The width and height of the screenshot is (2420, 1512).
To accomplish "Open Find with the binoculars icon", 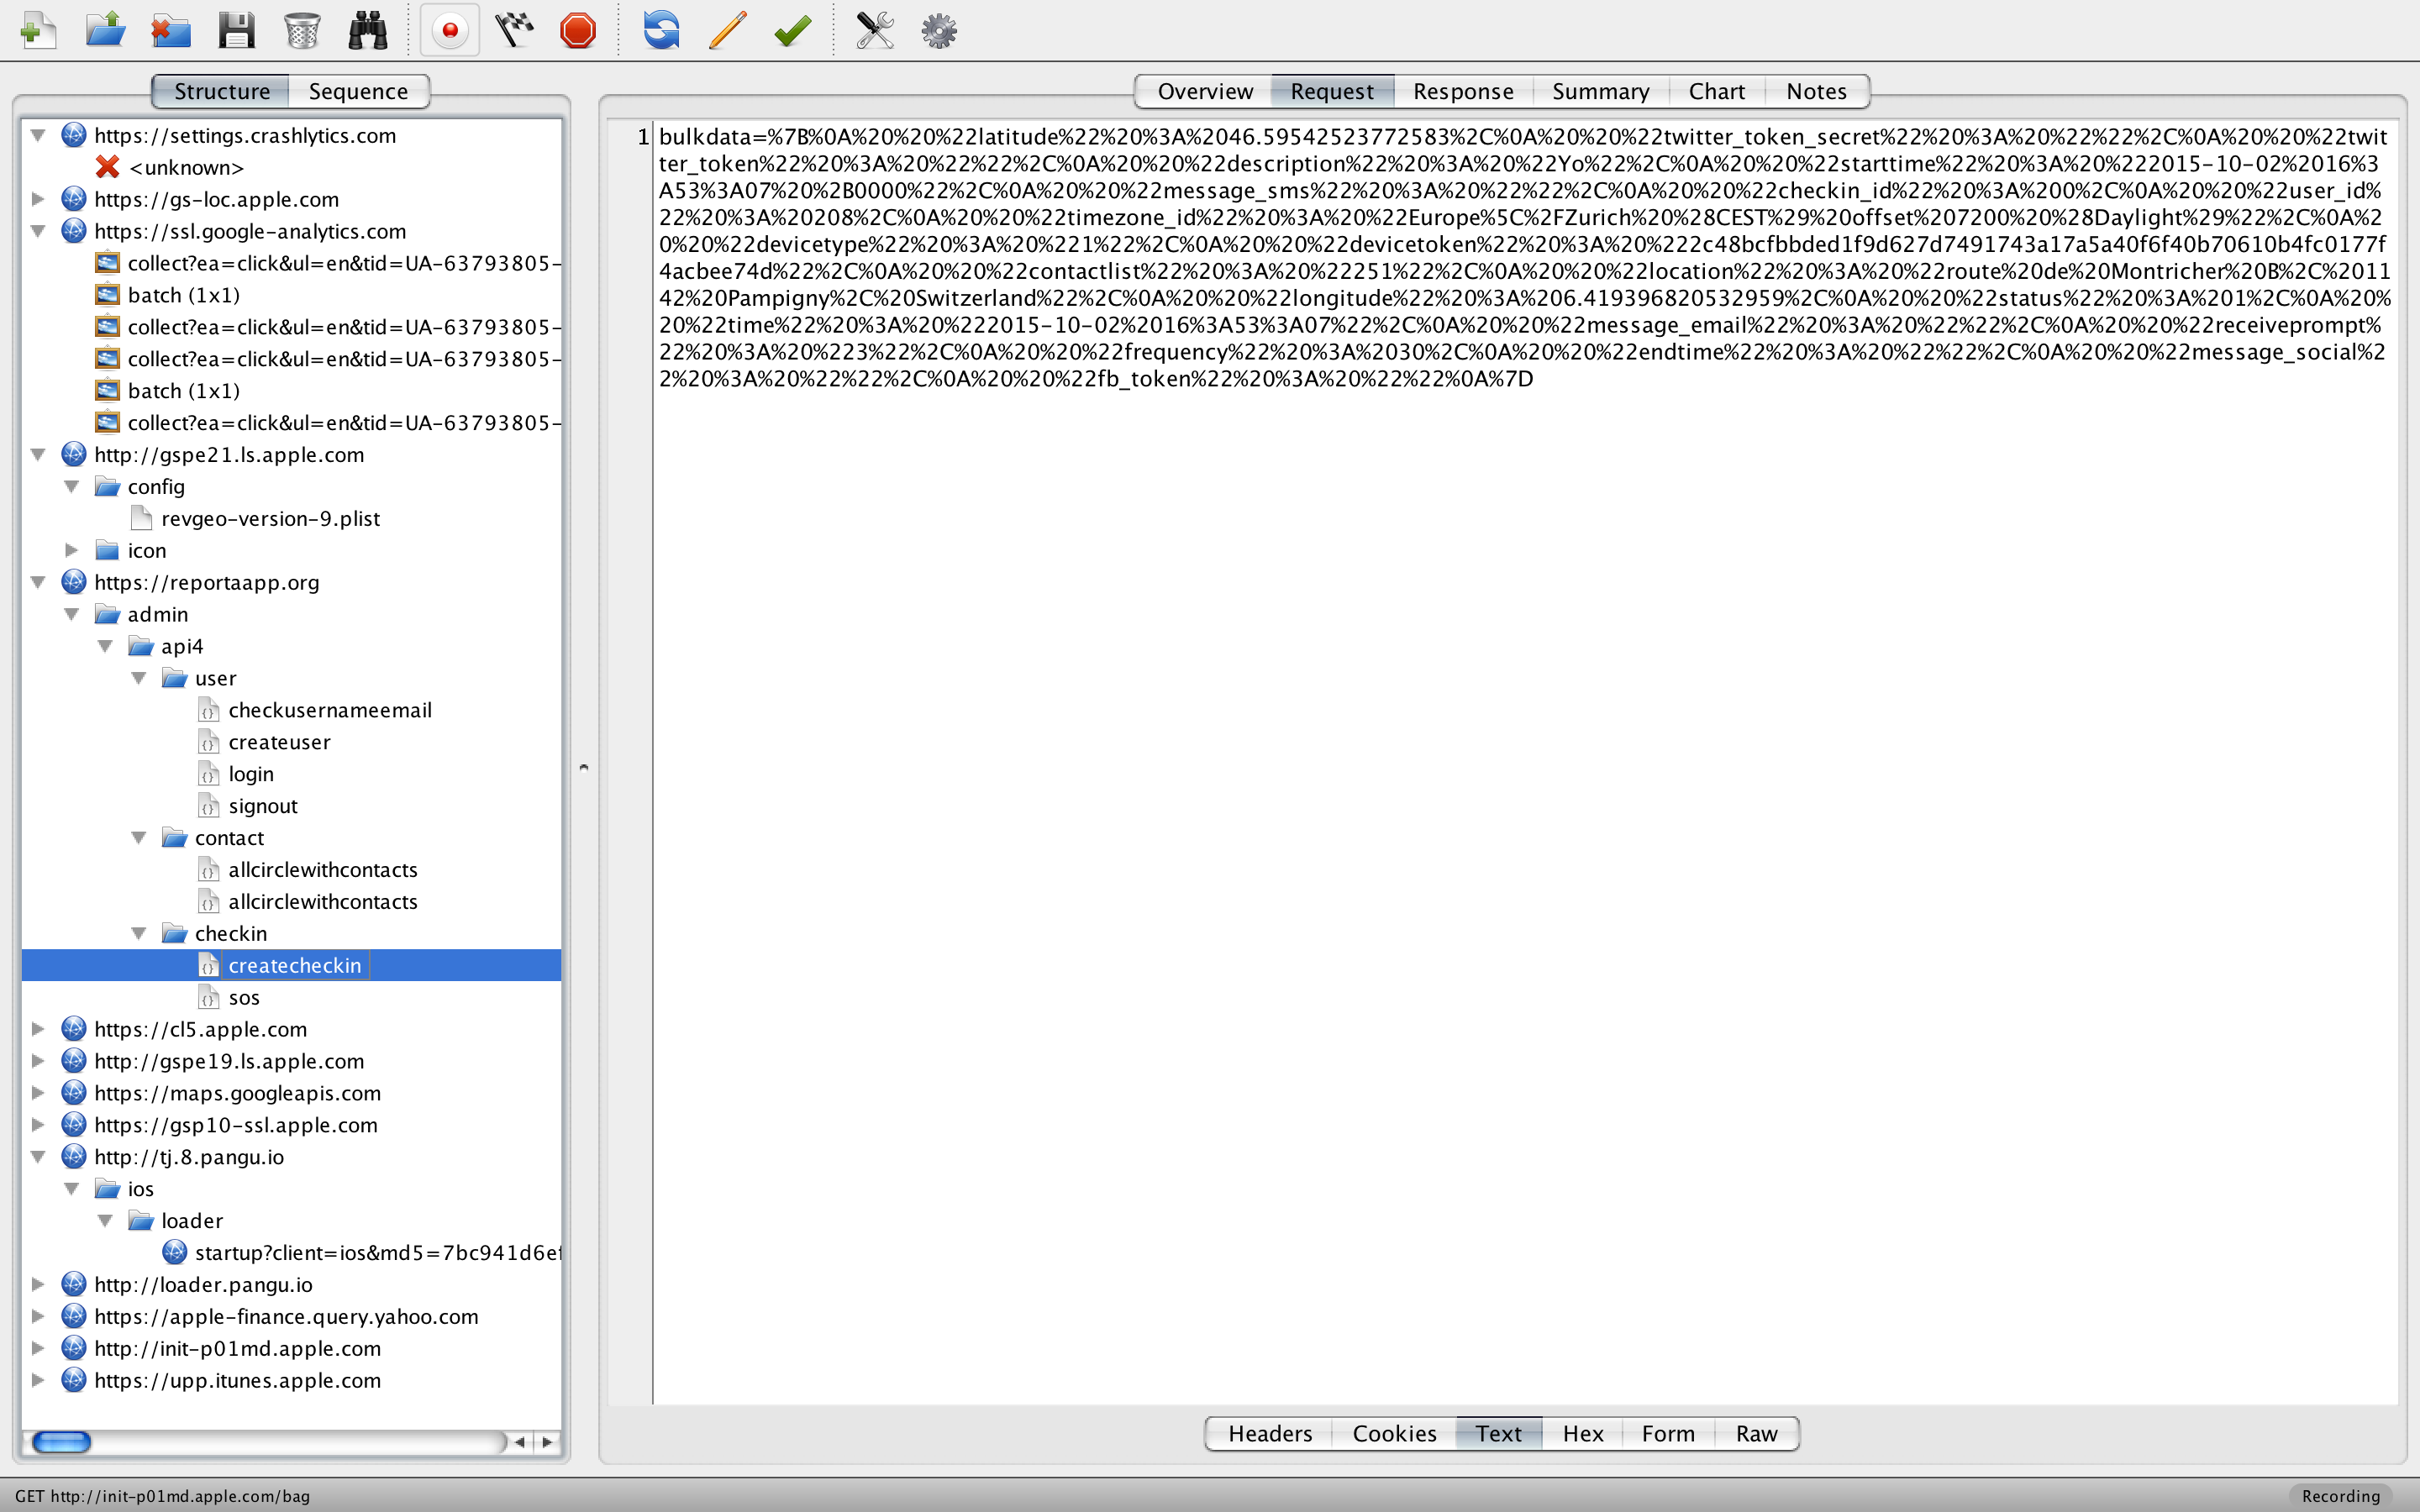I will pyautogui.click(x=367, y=30).
